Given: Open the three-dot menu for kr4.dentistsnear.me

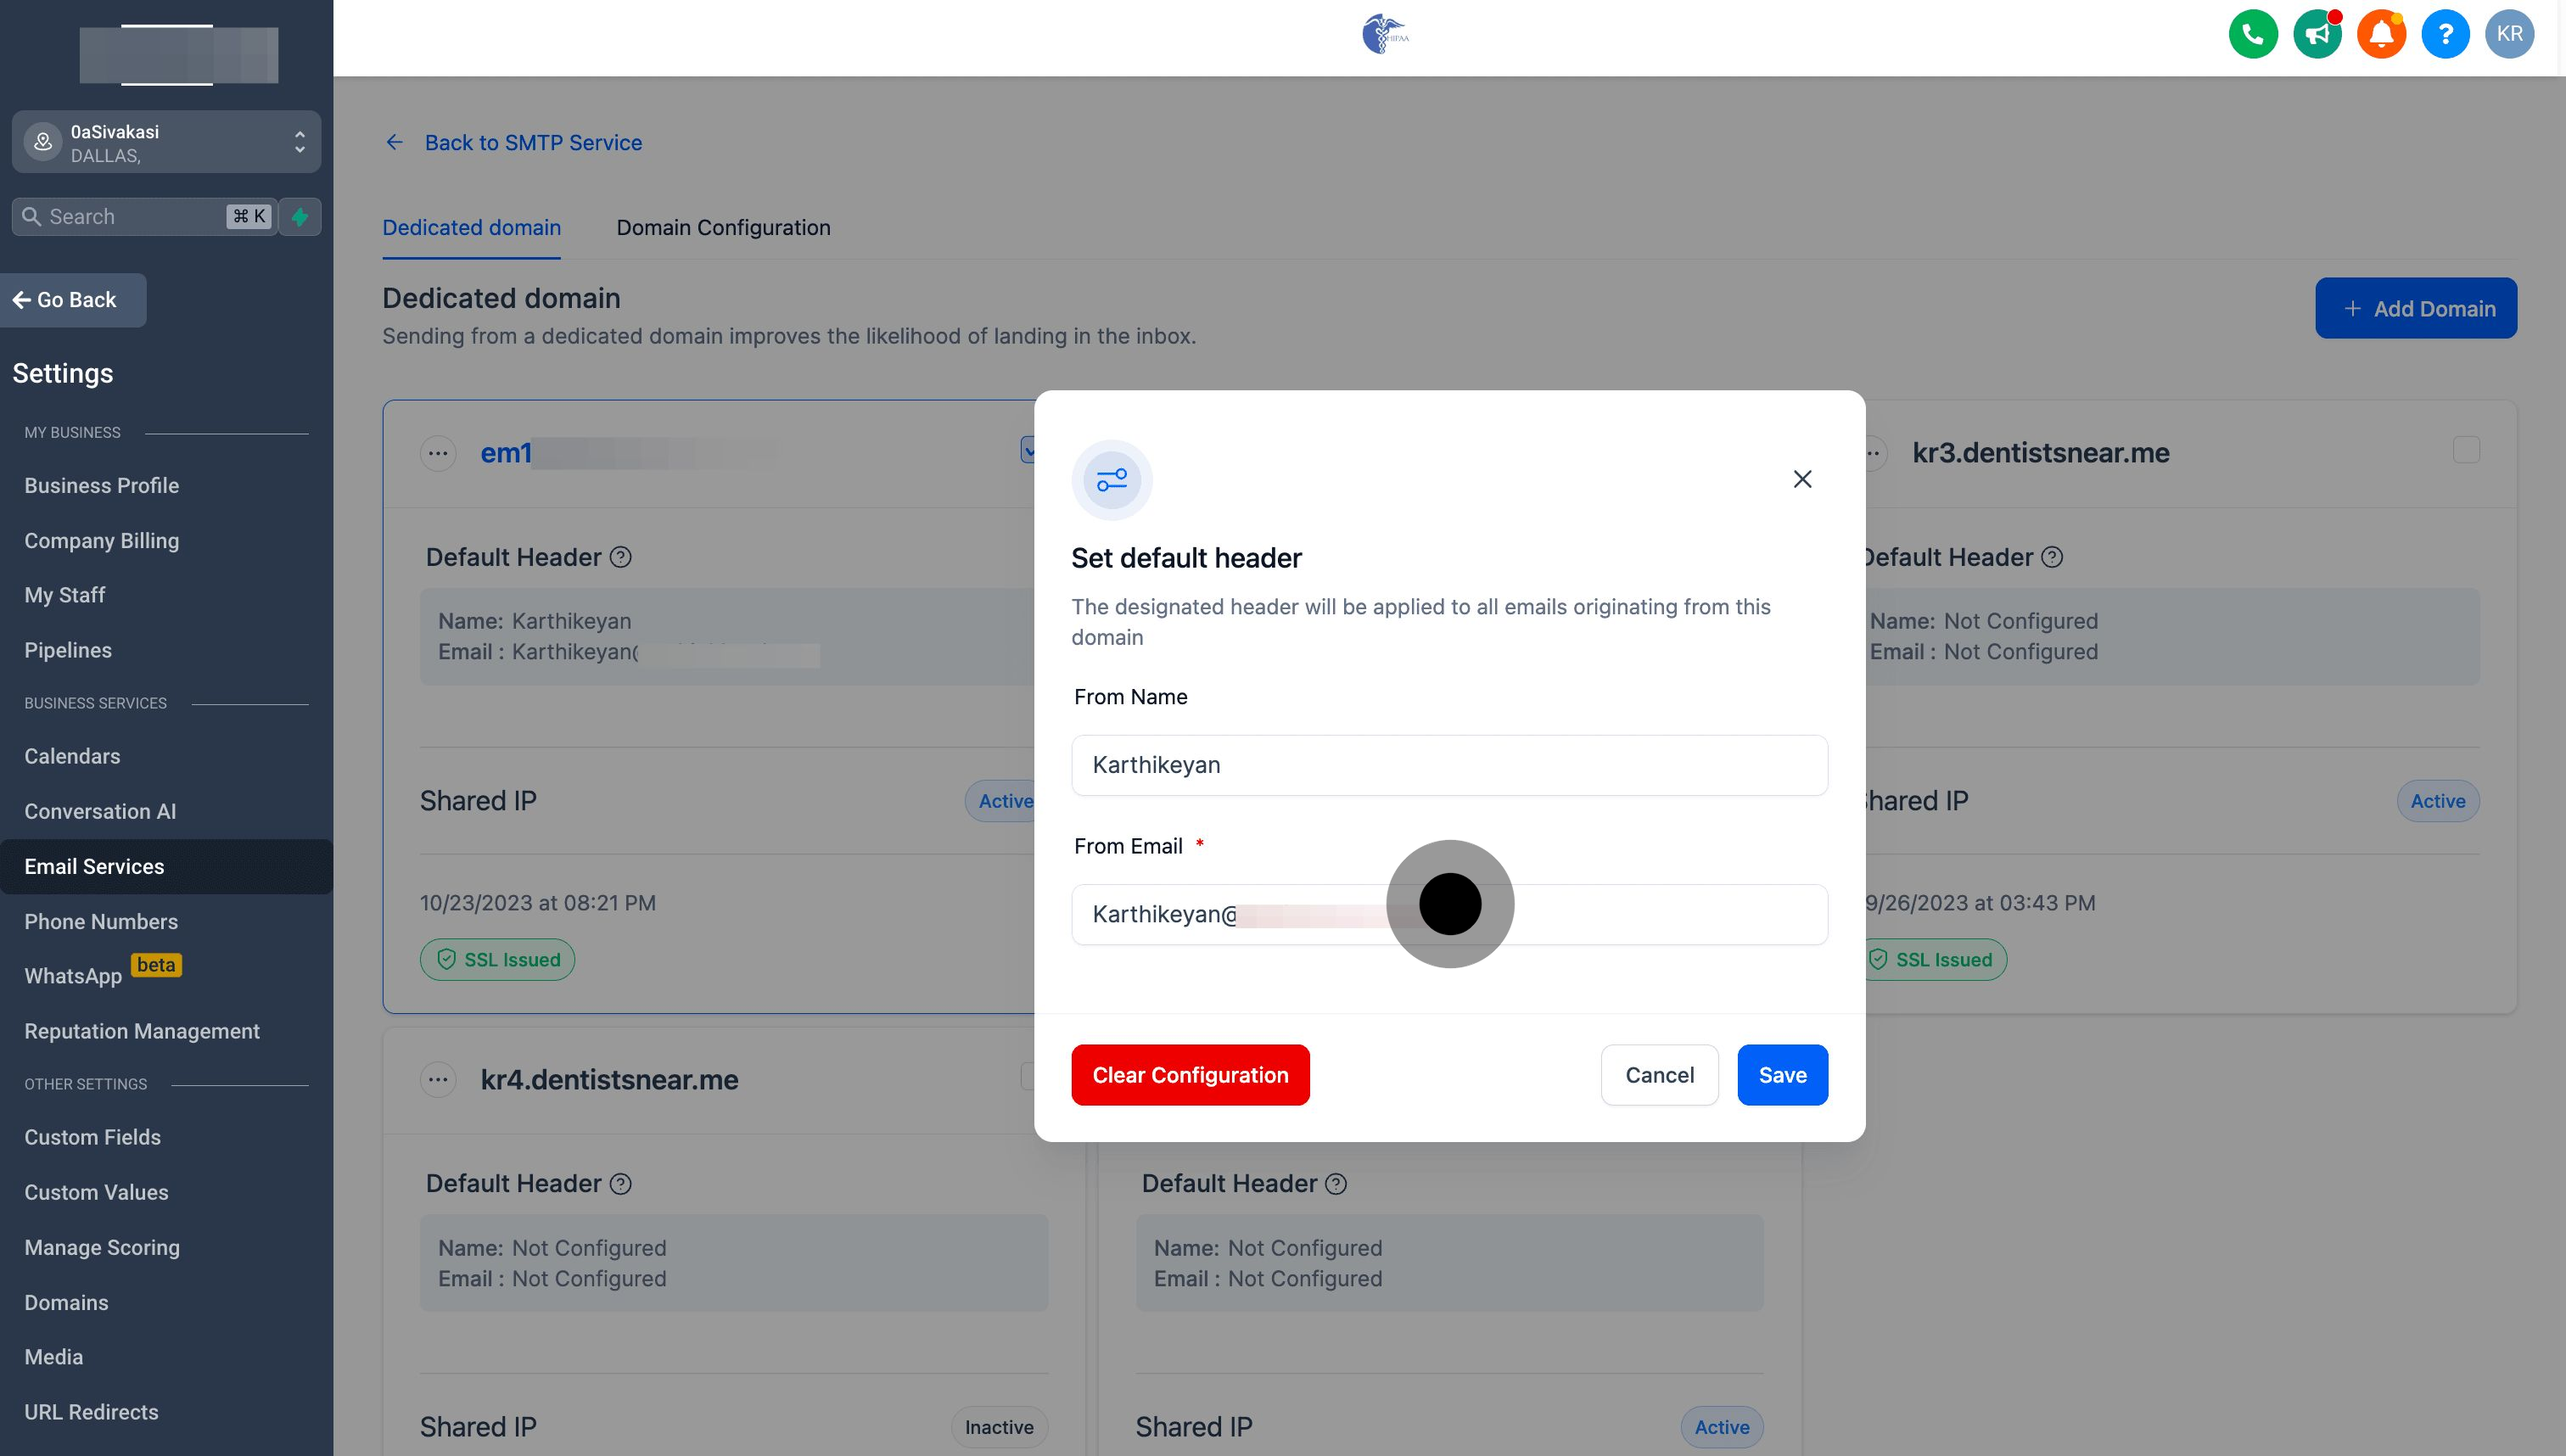Looking at the screenshot, I should tap(438, 1079).
